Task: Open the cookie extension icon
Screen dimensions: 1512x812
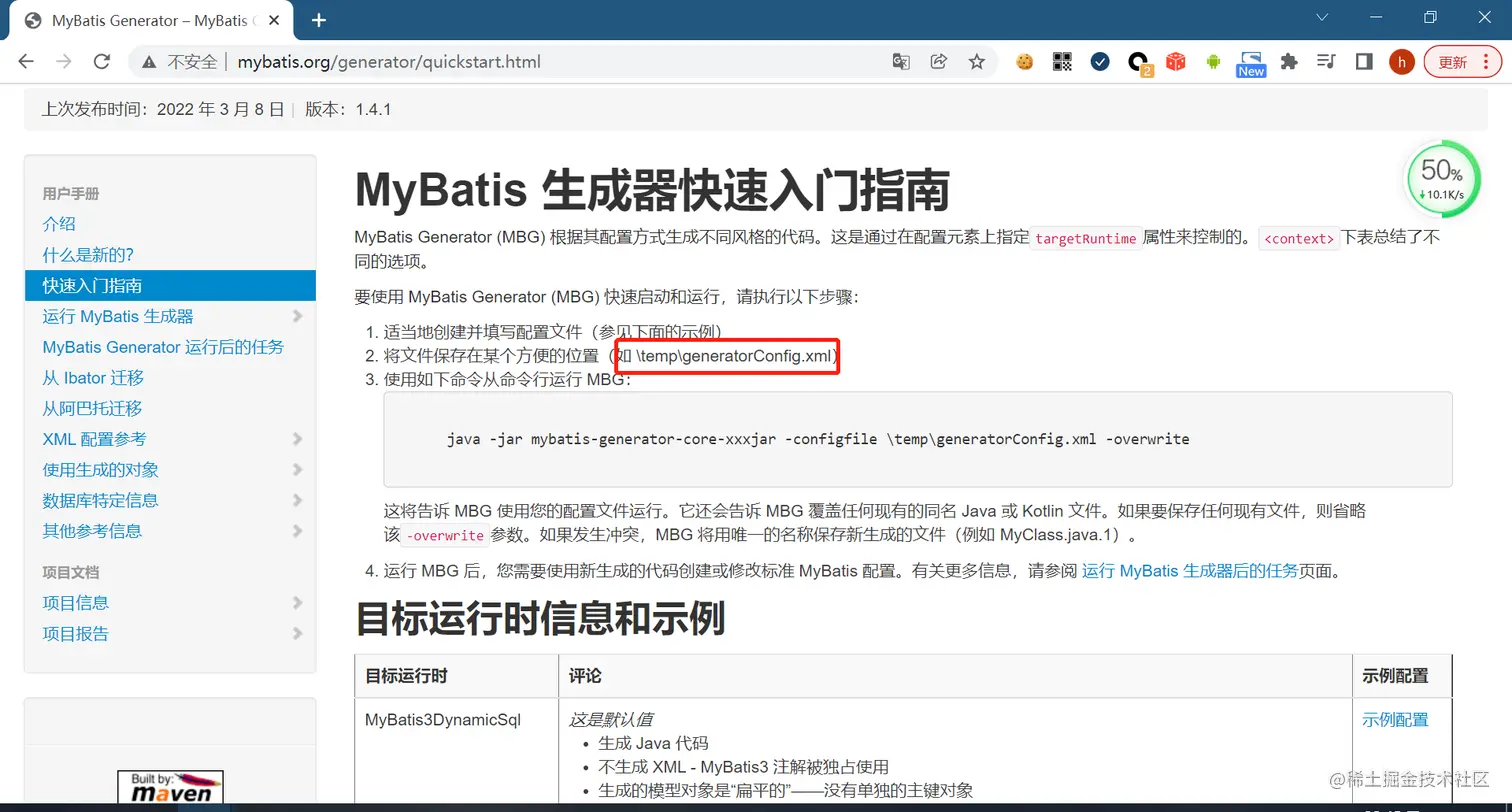Action: tap(1024, 61)
